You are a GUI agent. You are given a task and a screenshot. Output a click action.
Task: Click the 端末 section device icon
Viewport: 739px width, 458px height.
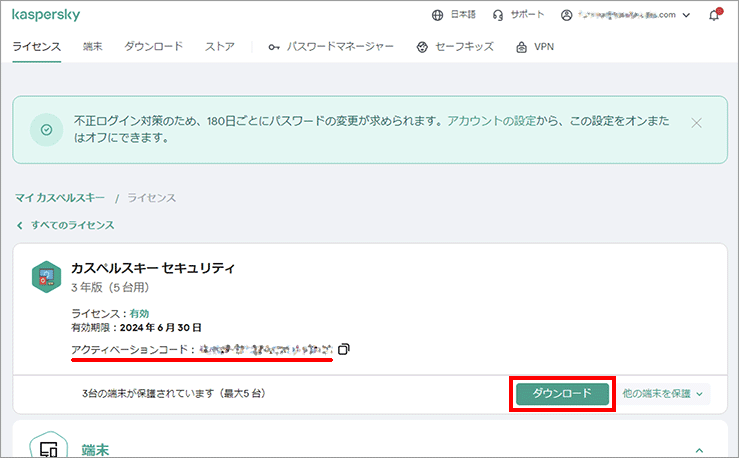click(49, 446)
